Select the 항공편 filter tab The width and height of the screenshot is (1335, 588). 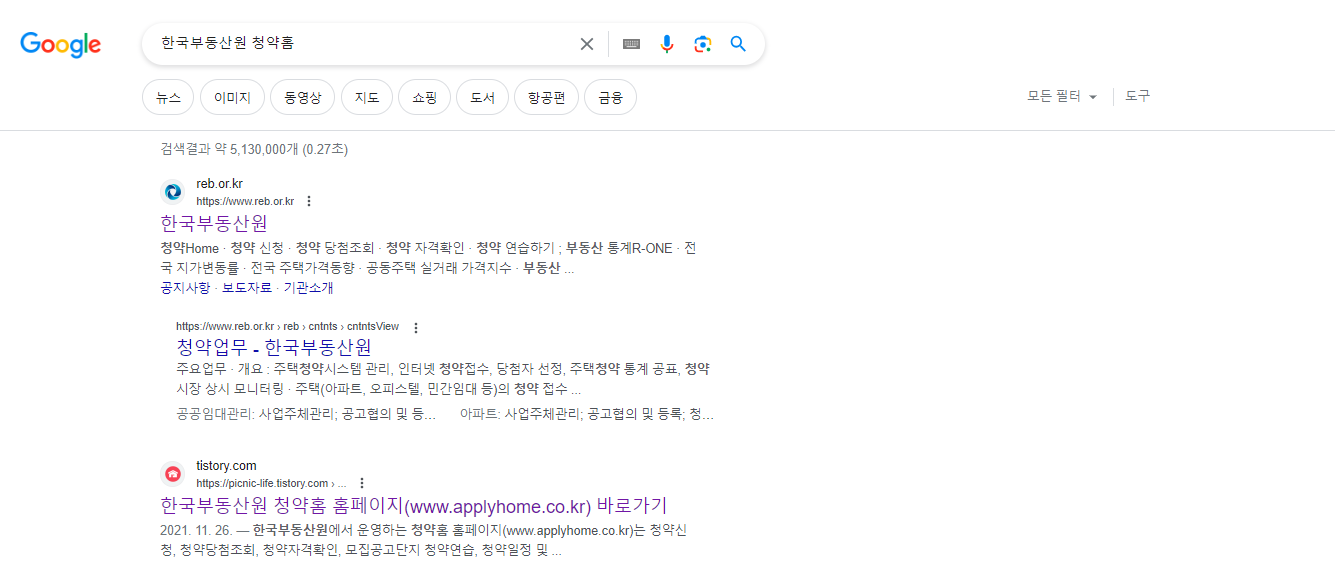[x=546, y=98]
